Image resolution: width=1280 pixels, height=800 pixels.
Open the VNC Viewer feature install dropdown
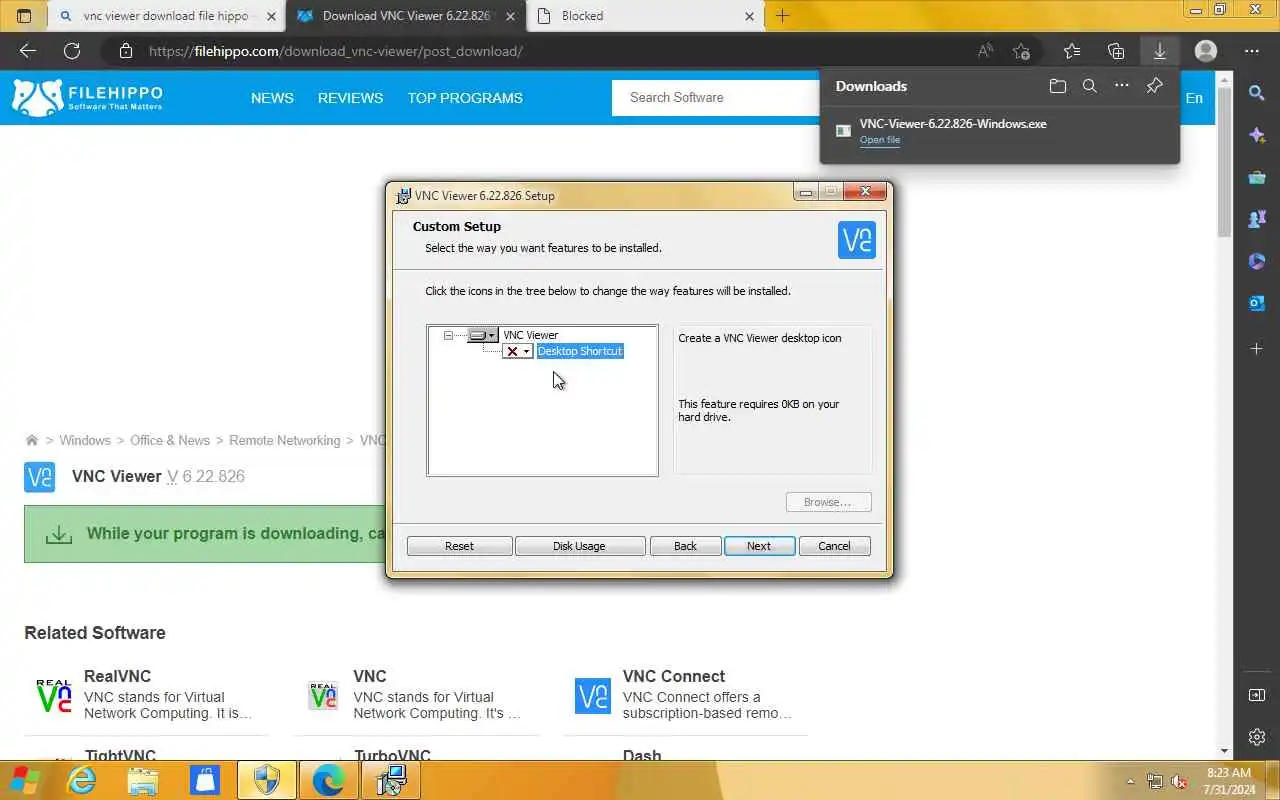[x=483, y=335]
